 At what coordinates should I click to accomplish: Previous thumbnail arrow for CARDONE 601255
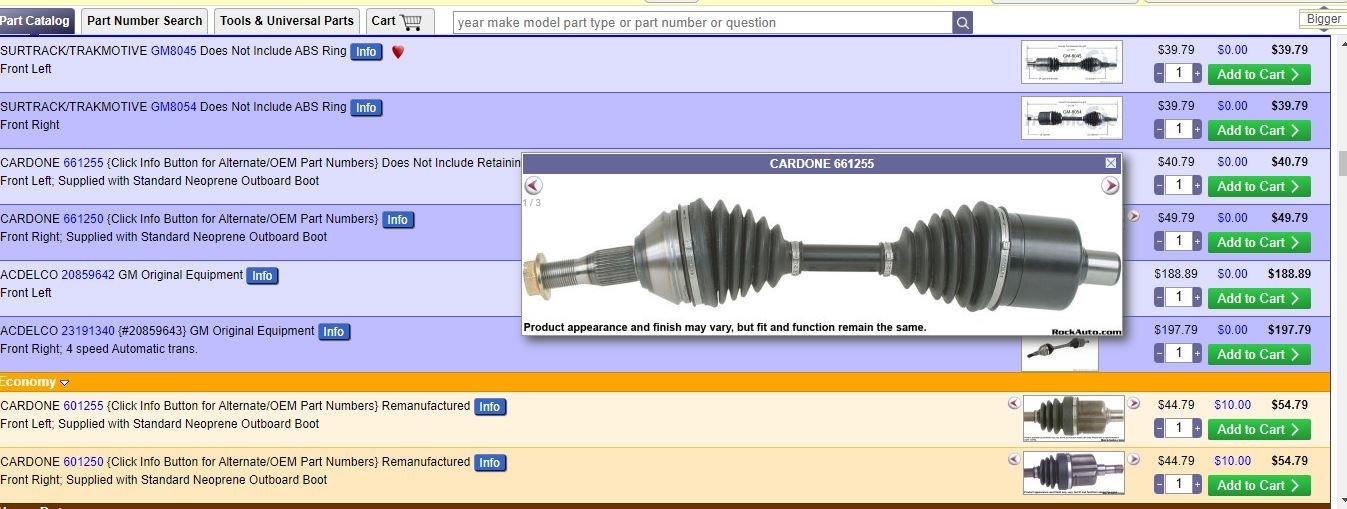click(x=1014, y=403)
